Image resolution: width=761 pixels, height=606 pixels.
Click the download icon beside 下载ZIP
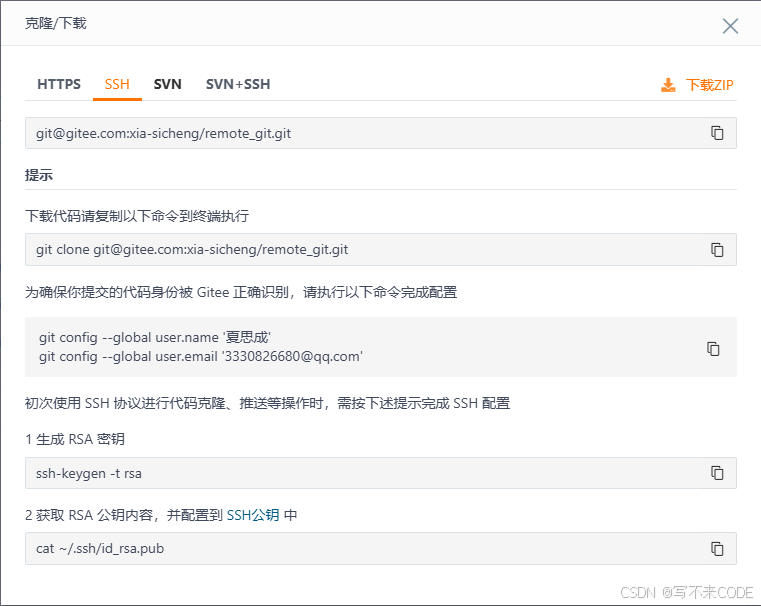click(x=668, y=85)
